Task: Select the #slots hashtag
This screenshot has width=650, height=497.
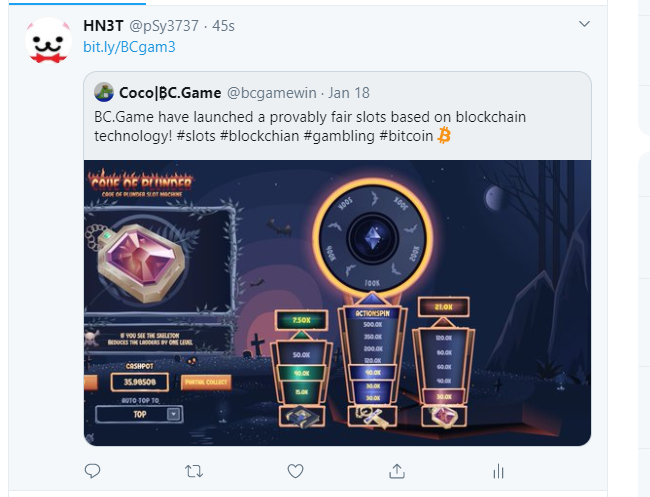Action: (x=196, y=136)
